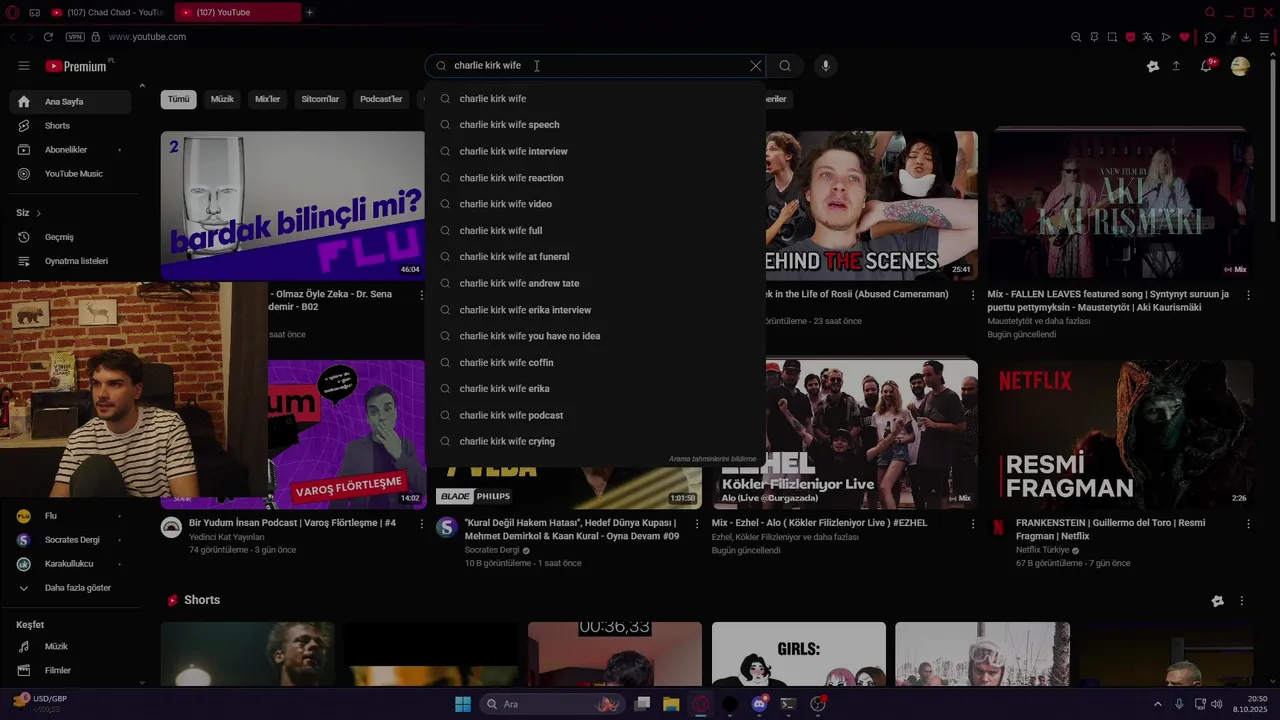Image resolution: width=1280 pixels, height=720 pixels.
Task: Open the YouTube Premium logo home link
Action: 78,66
